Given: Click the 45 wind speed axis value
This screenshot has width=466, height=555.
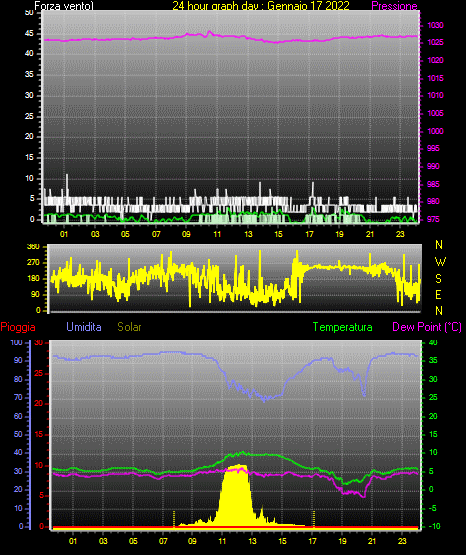Looking at the screenshot, I should 29,33.
